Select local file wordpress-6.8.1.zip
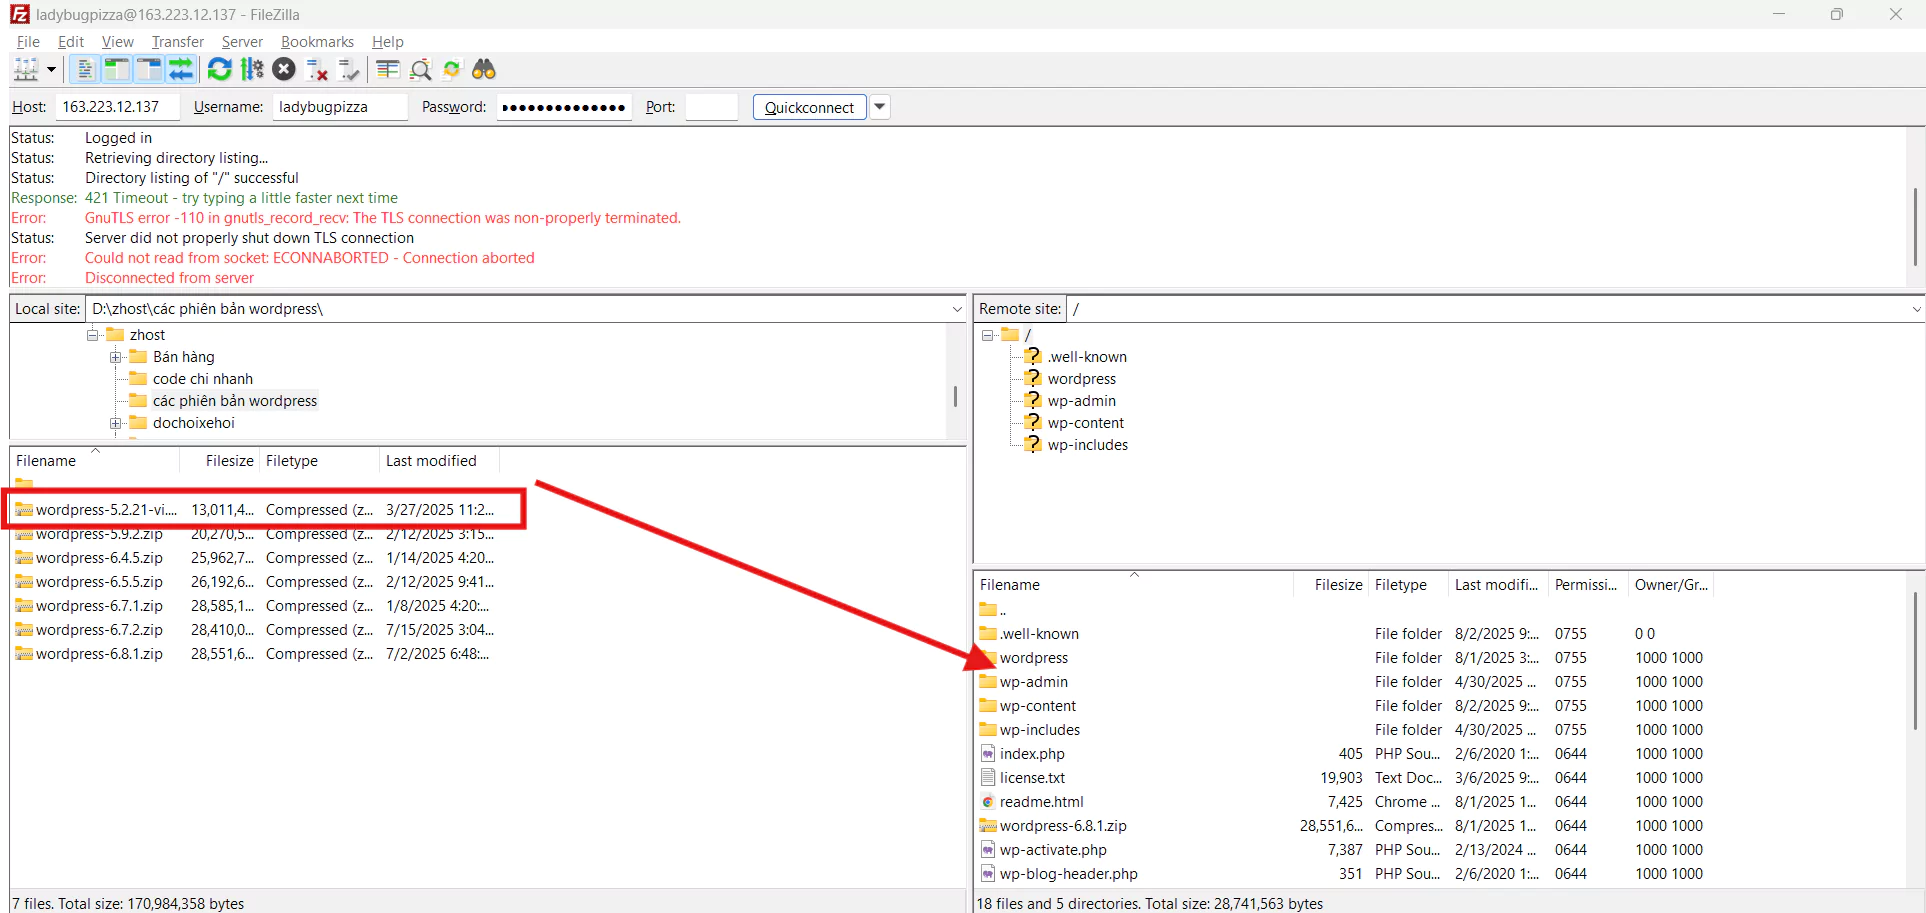This screenshot has width=1926, height=913. pyautogui.click(x=255, y=654)
